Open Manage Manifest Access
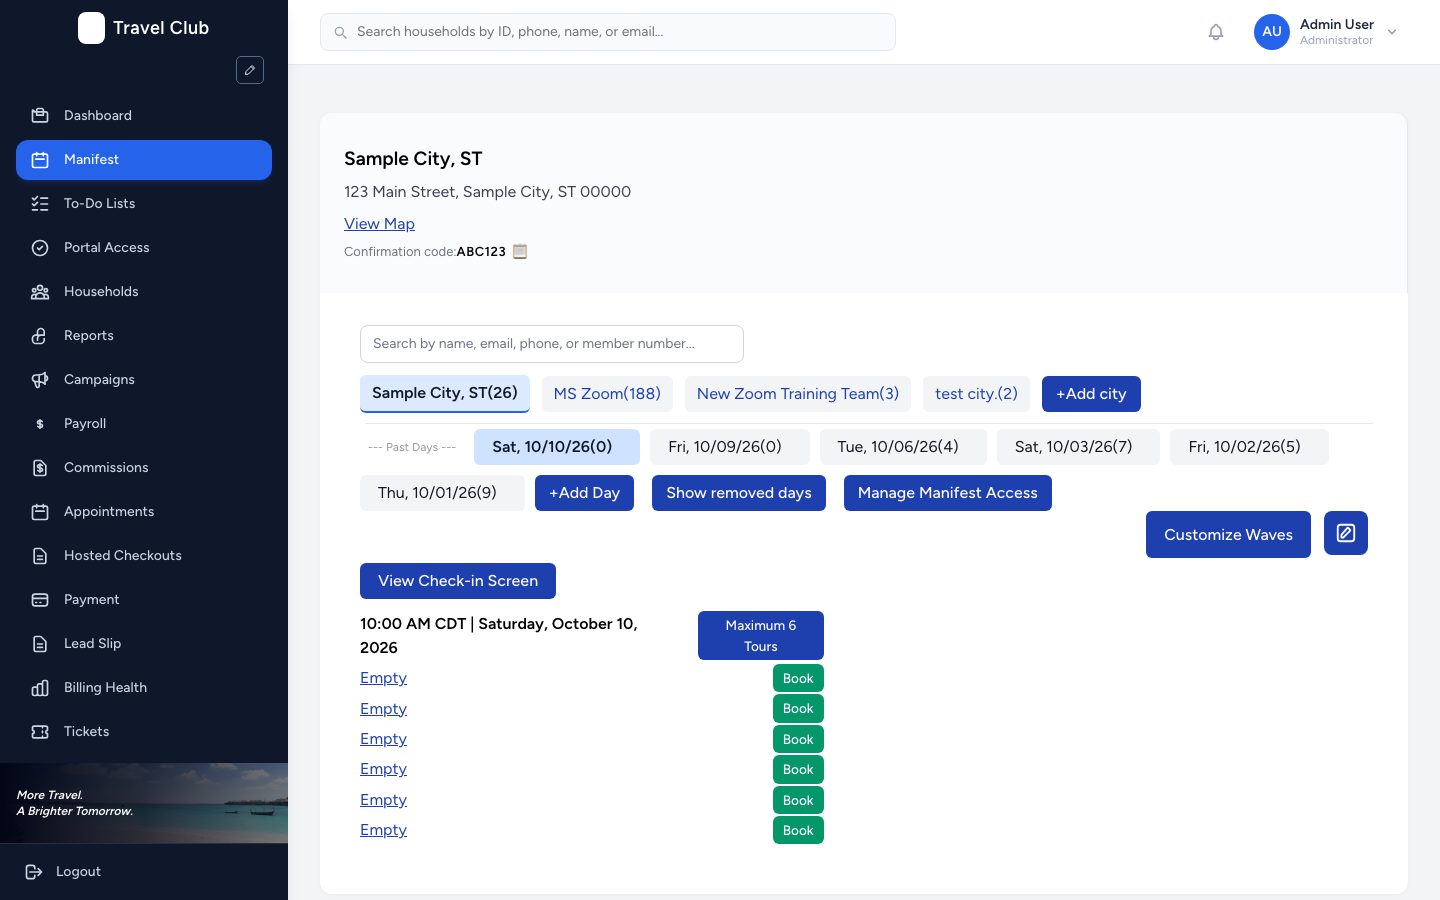 [x=948, y=493]
